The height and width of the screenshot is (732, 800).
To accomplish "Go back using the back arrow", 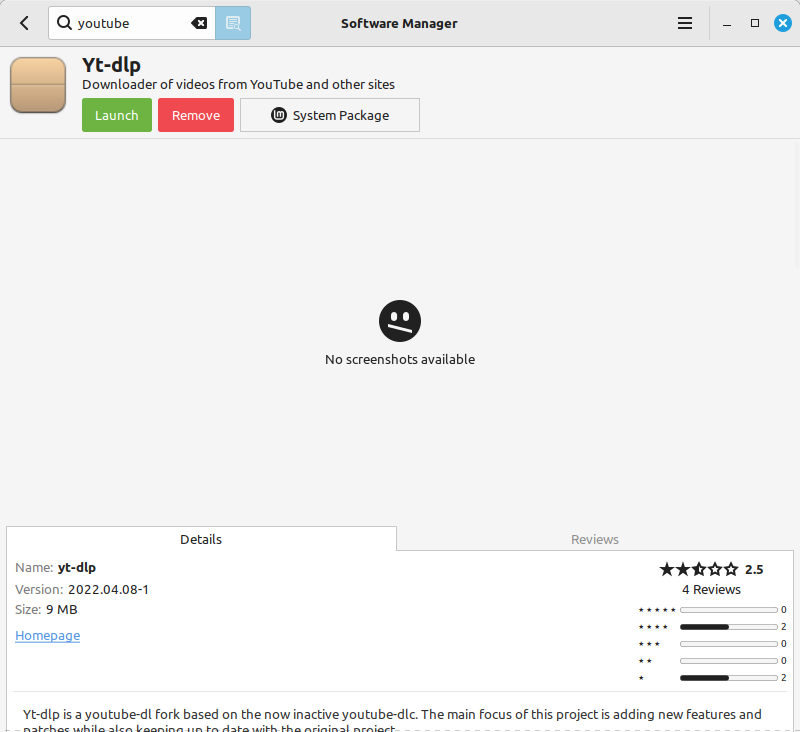I will click(24, 23).
